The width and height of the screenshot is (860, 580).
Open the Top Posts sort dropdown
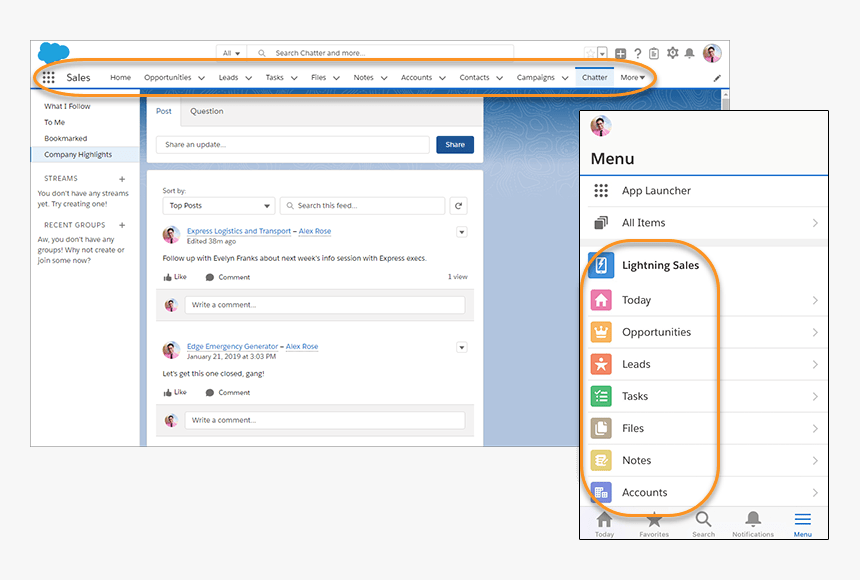[219, 206]
